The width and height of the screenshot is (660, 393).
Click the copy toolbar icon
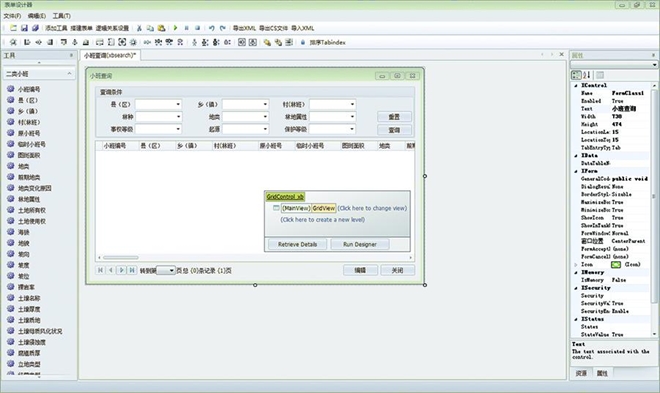coord(150,28)
